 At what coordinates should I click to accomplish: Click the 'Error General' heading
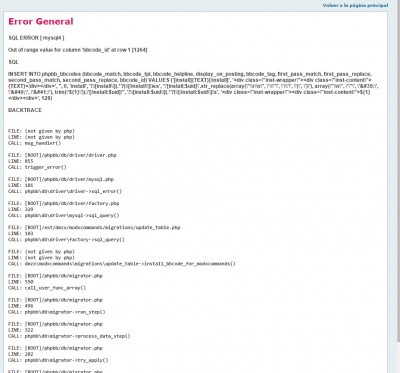[41, 22]
